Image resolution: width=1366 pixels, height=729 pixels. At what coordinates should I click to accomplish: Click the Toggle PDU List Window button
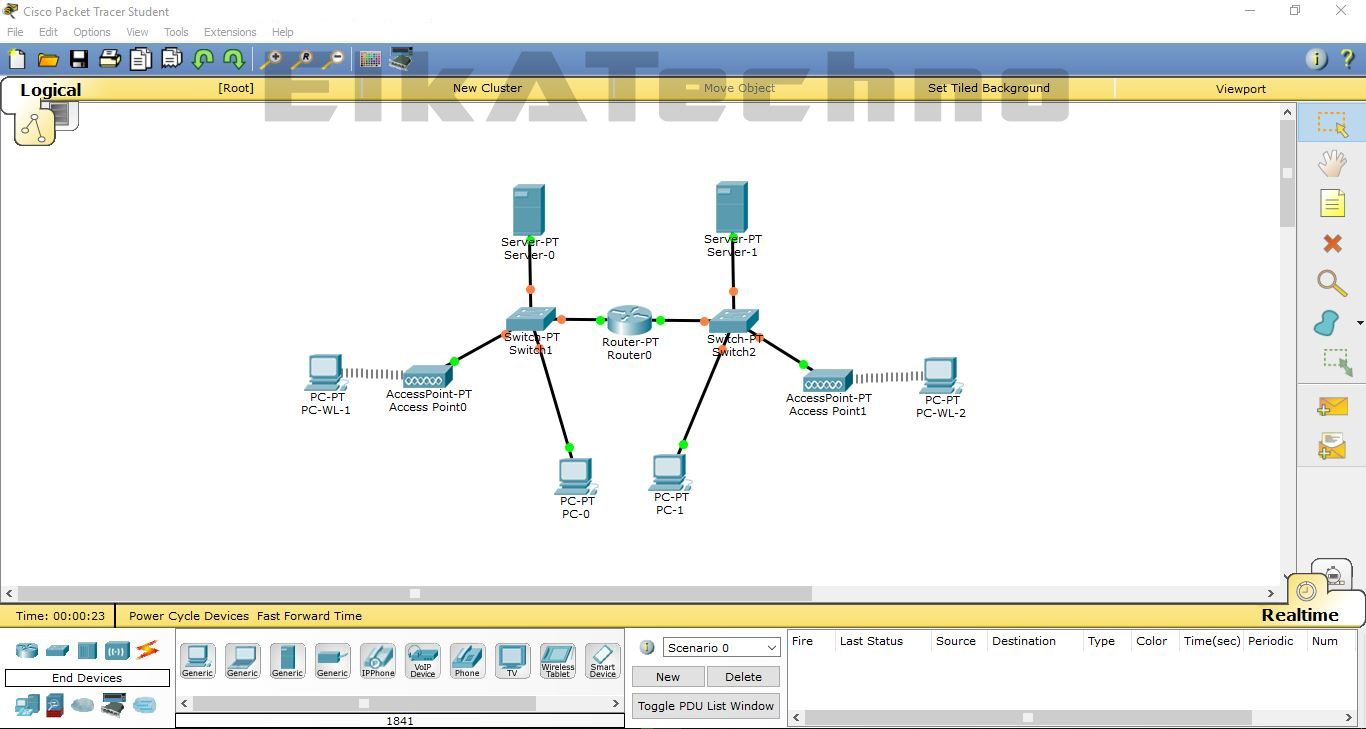click(705, 705)
